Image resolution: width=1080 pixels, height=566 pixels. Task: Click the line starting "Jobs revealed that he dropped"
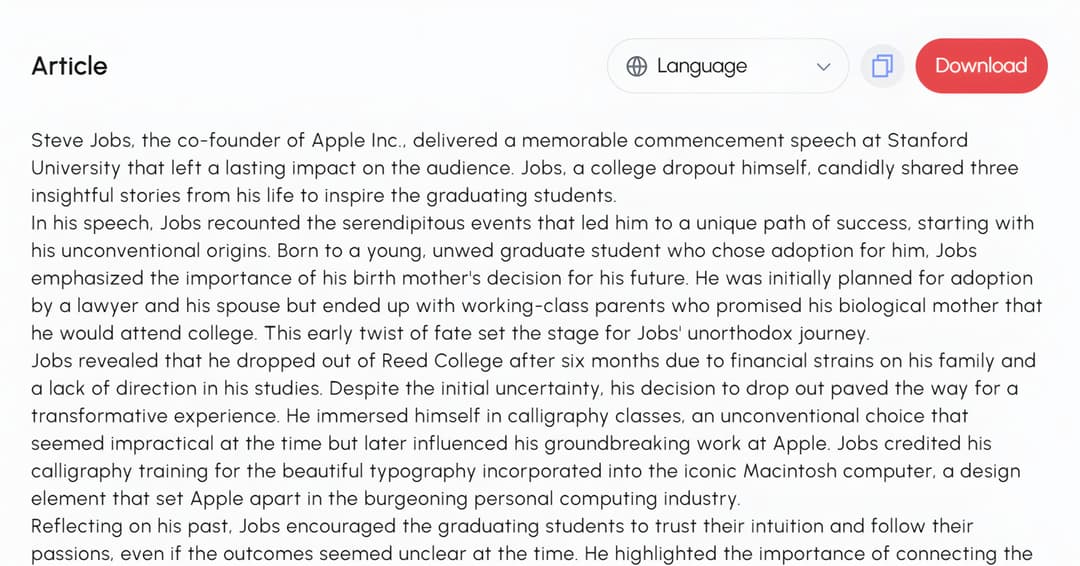coord(533,361)
